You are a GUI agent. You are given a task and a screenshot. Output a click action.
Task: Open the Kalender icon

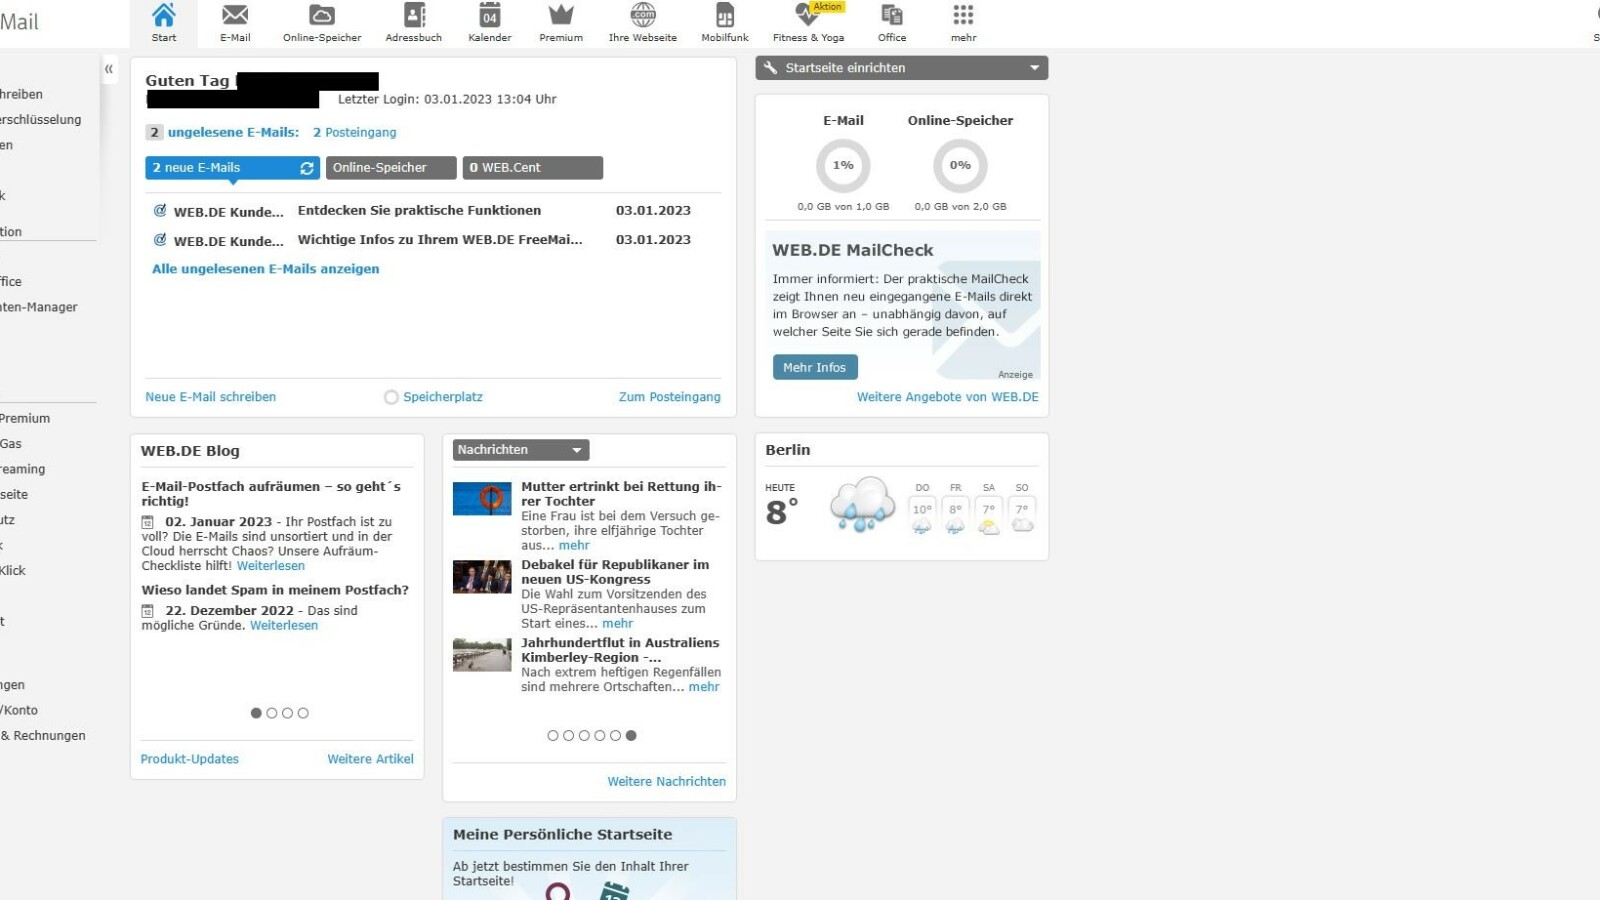coord(489,20)
